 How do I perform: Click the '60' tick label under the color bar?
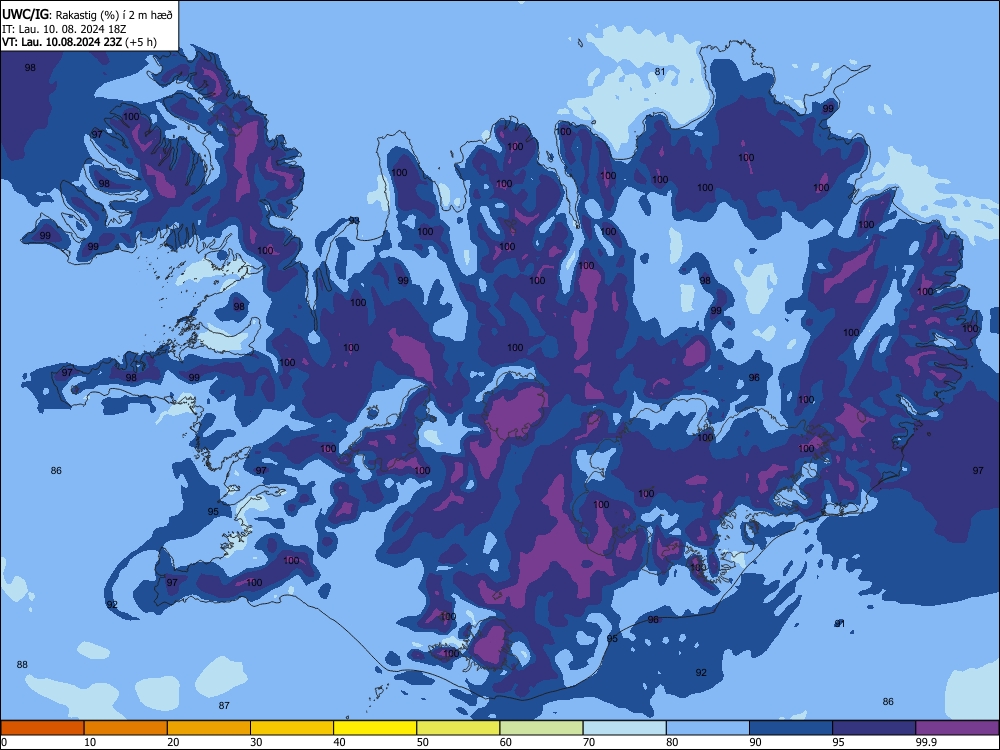506,742
